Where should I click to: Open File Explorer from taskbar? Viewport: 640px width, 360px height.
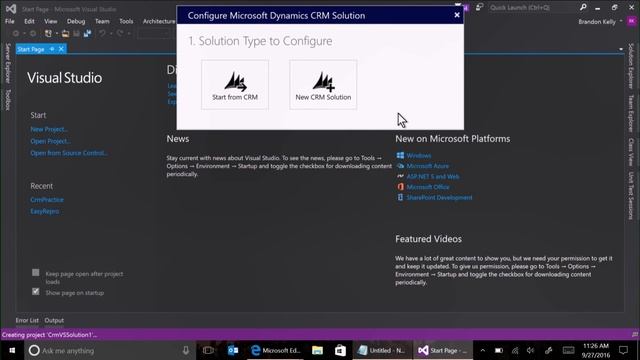318,350
